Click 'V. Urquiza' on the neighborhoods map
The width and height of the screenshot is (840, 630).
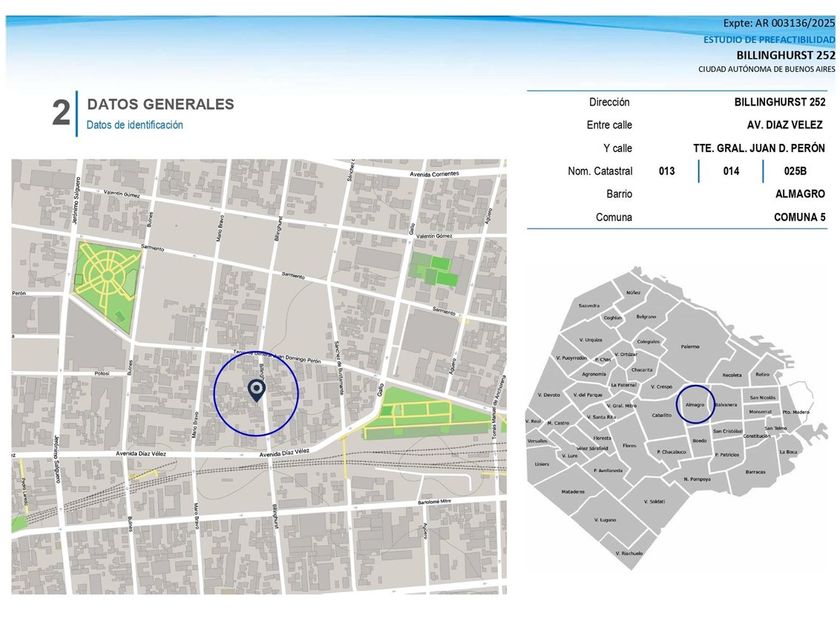[x=591, y=340]
